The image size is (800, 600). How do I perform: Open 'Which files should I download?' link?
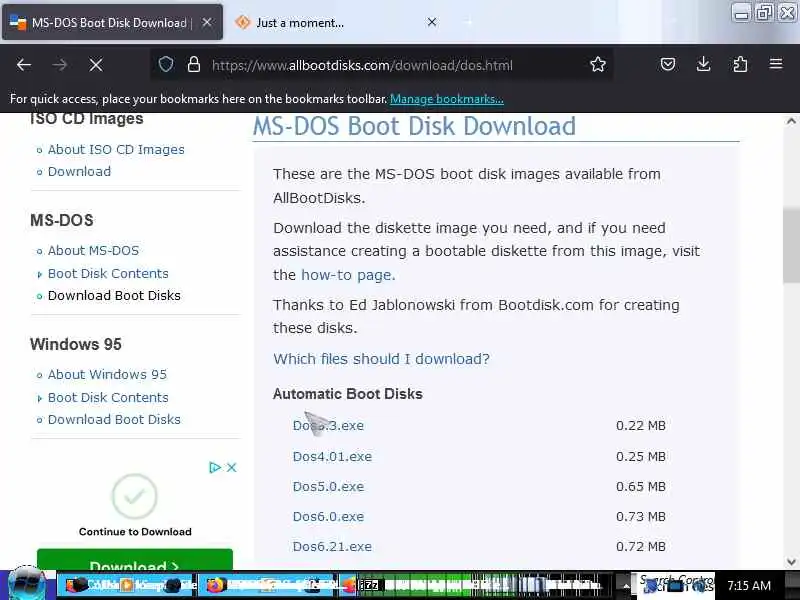(x=381, y=359)
